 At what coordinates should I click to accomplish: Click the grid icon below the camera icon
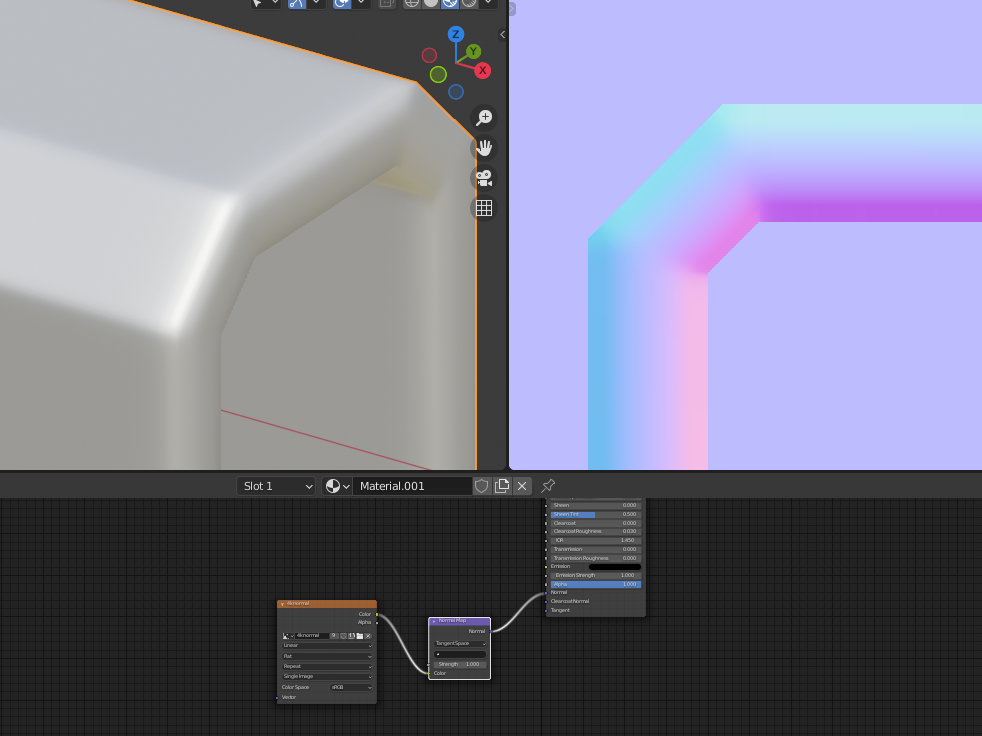coord(484,207)
